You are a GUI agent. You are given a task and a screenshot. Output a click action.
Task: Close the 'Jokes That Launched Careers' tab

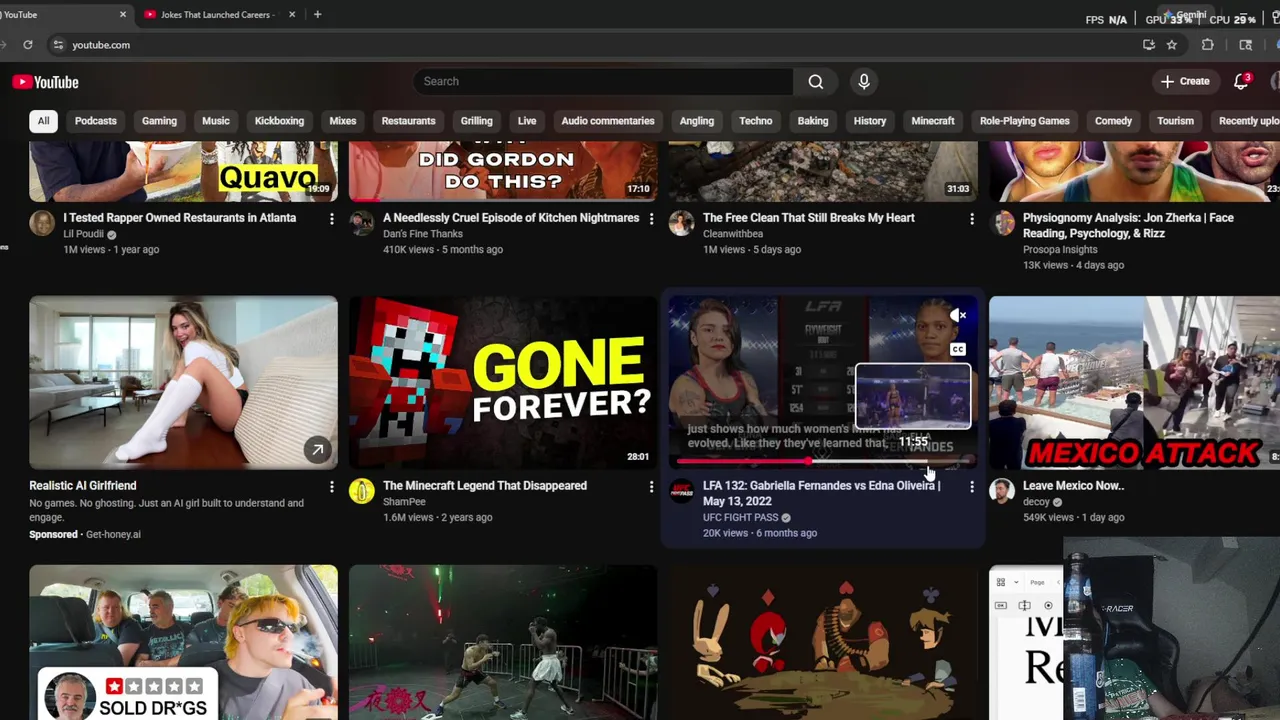(292, 15)
